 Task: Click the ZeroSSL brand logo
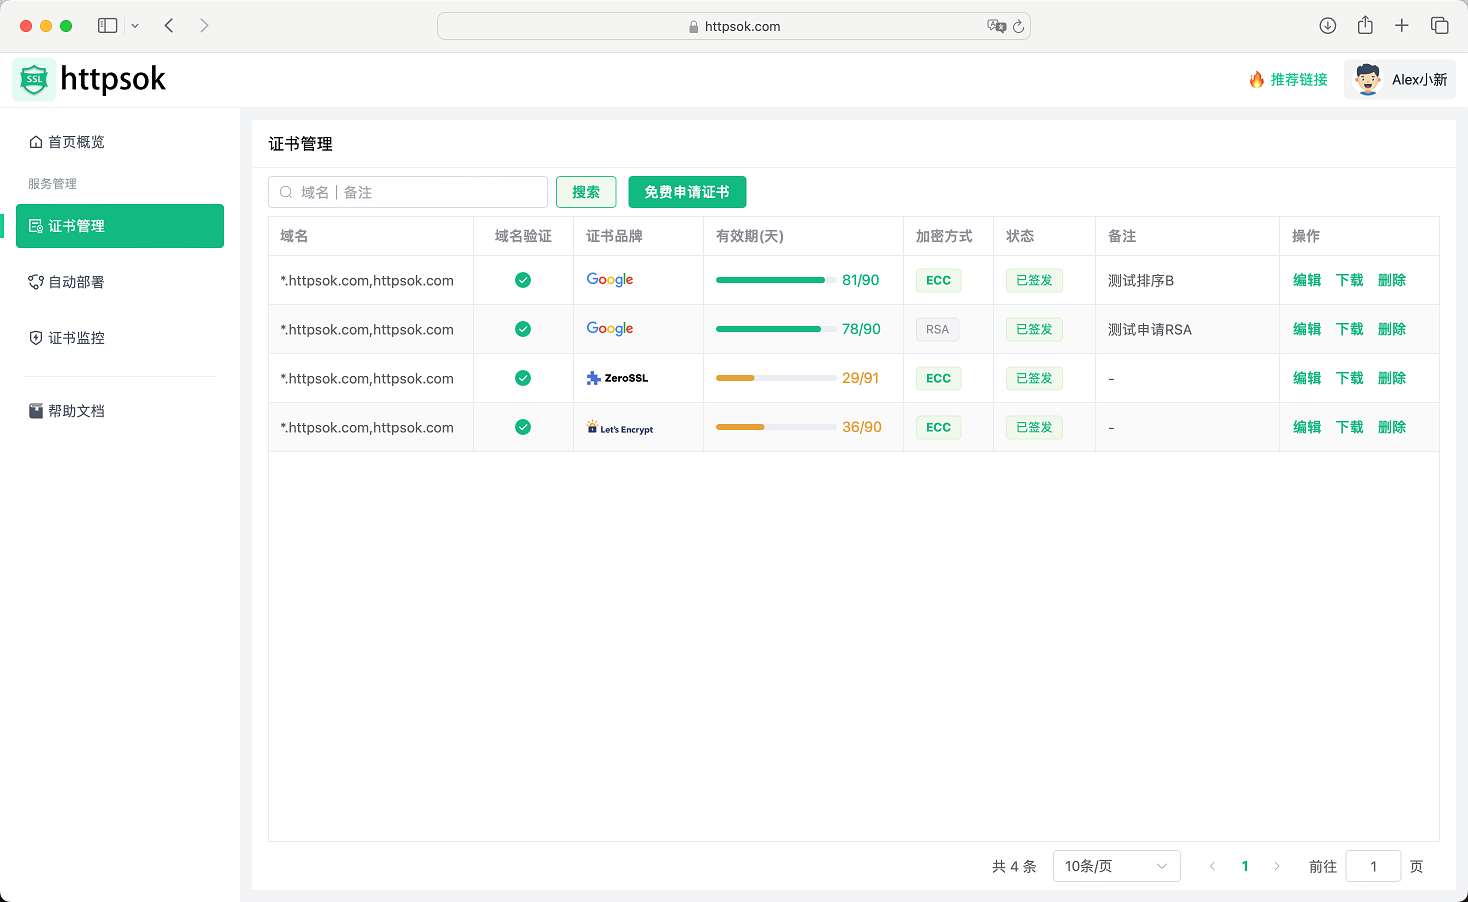(617, 378)
